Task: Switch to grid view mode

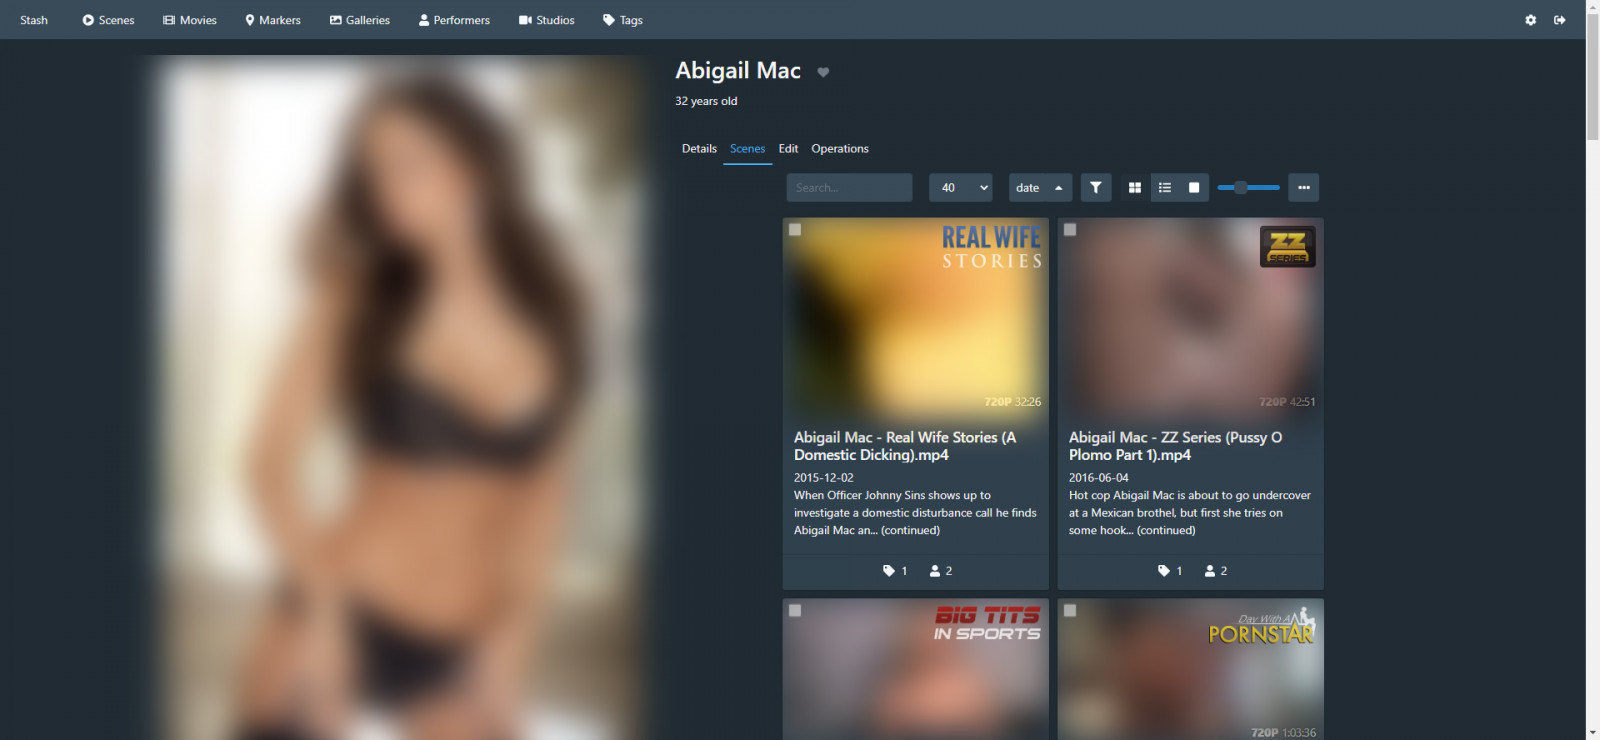Action: coord(1134,188)
